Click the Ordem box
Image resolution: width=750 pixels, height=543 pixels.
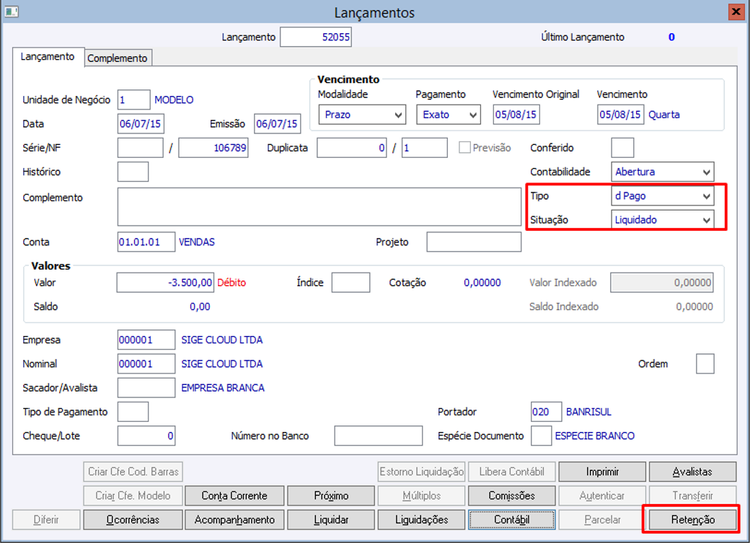(705, 364)
